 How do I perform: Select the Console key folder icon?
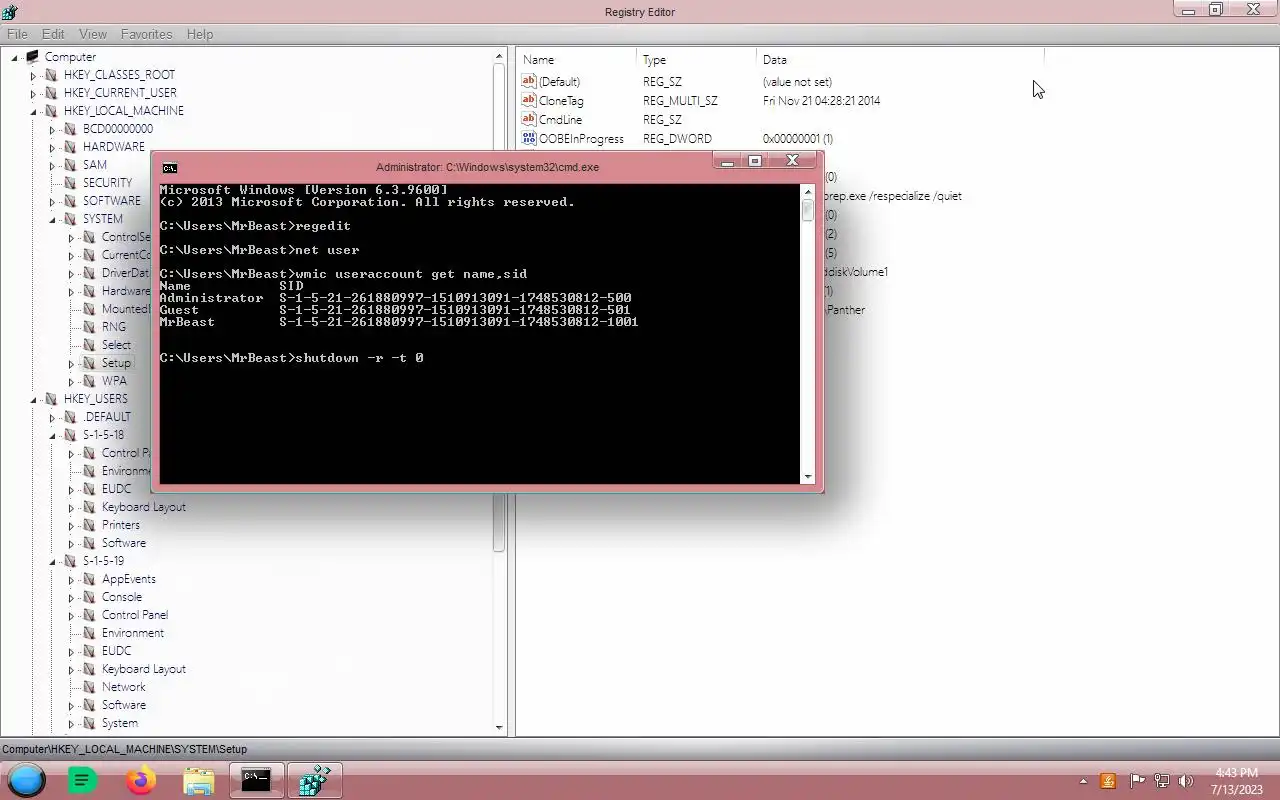(x=89, y=597)
